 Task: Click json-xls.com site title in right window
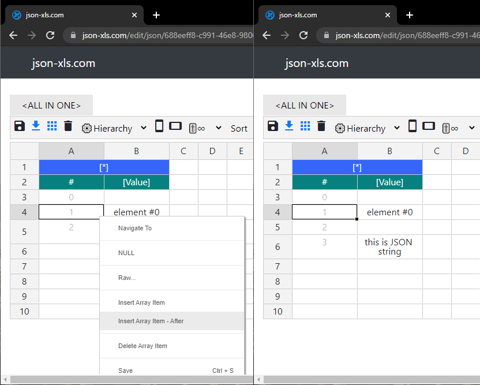tap(317, 63)
